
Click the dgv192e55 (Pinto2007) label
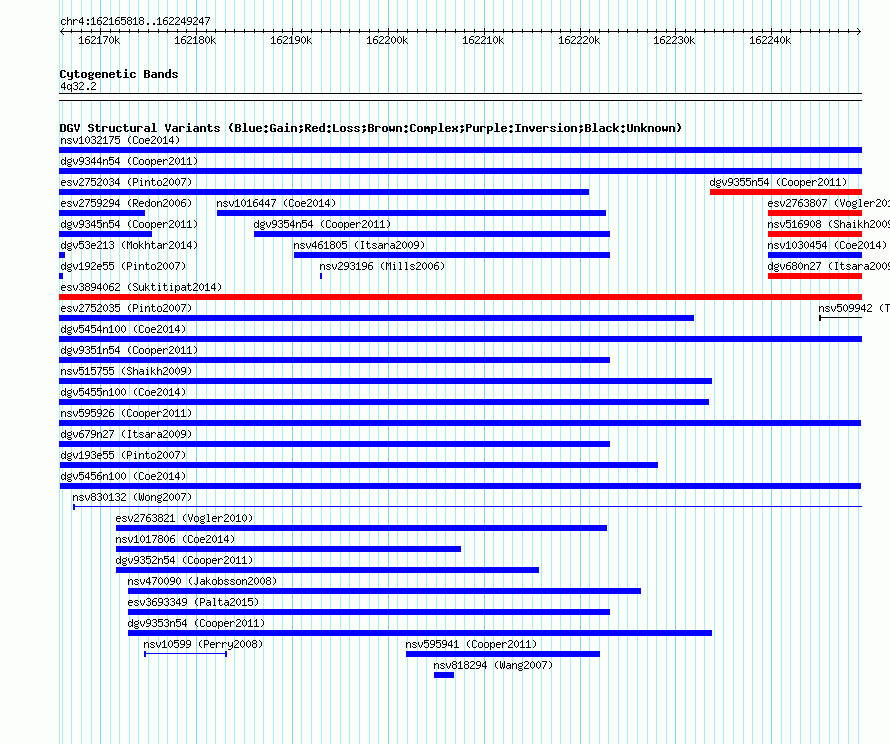coord(123,266)
